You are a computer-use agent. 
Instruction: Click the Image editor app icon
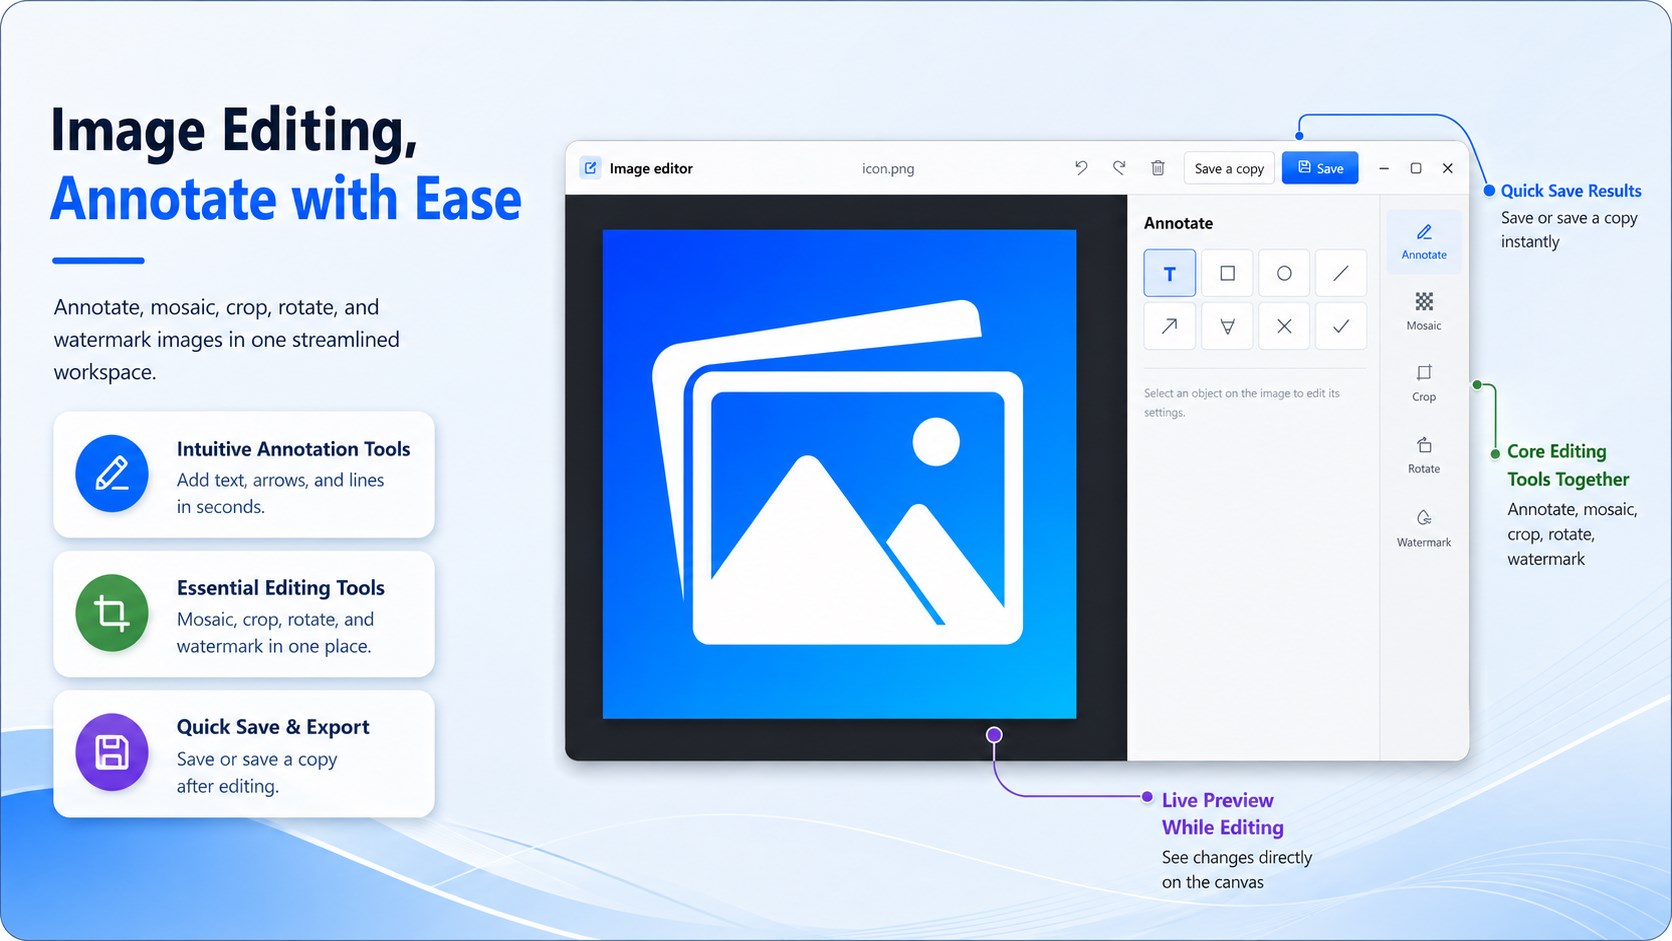[591, 168]
